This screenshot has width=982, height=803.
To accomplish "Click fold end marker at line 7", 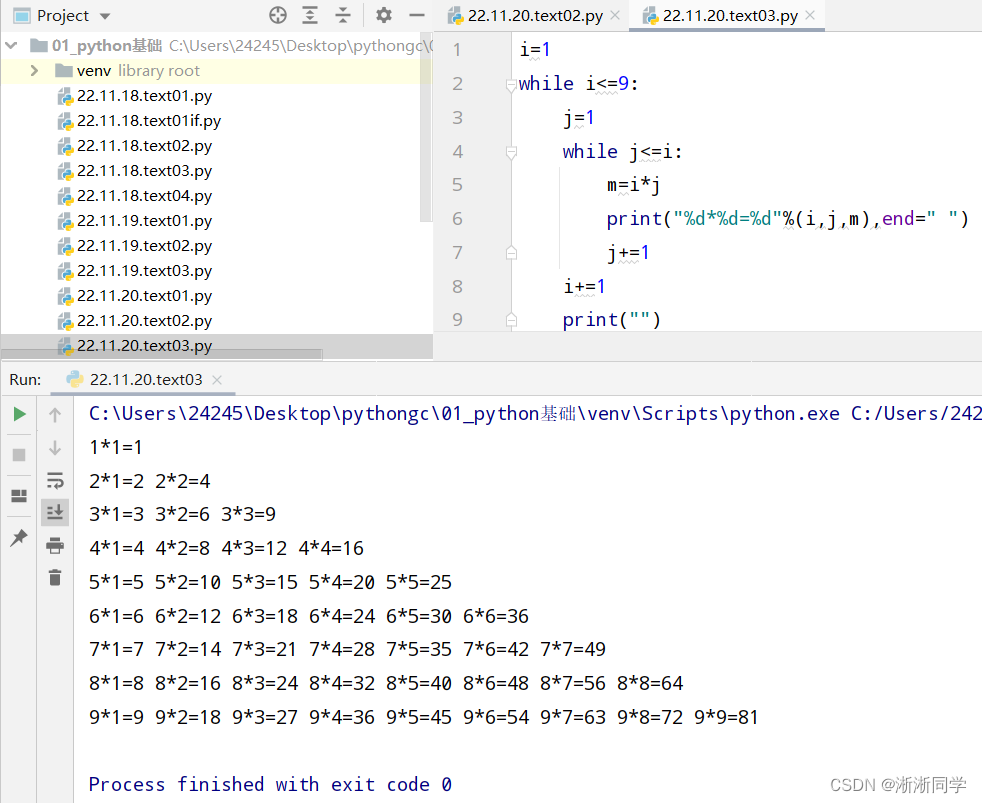I will coord(511,252).
